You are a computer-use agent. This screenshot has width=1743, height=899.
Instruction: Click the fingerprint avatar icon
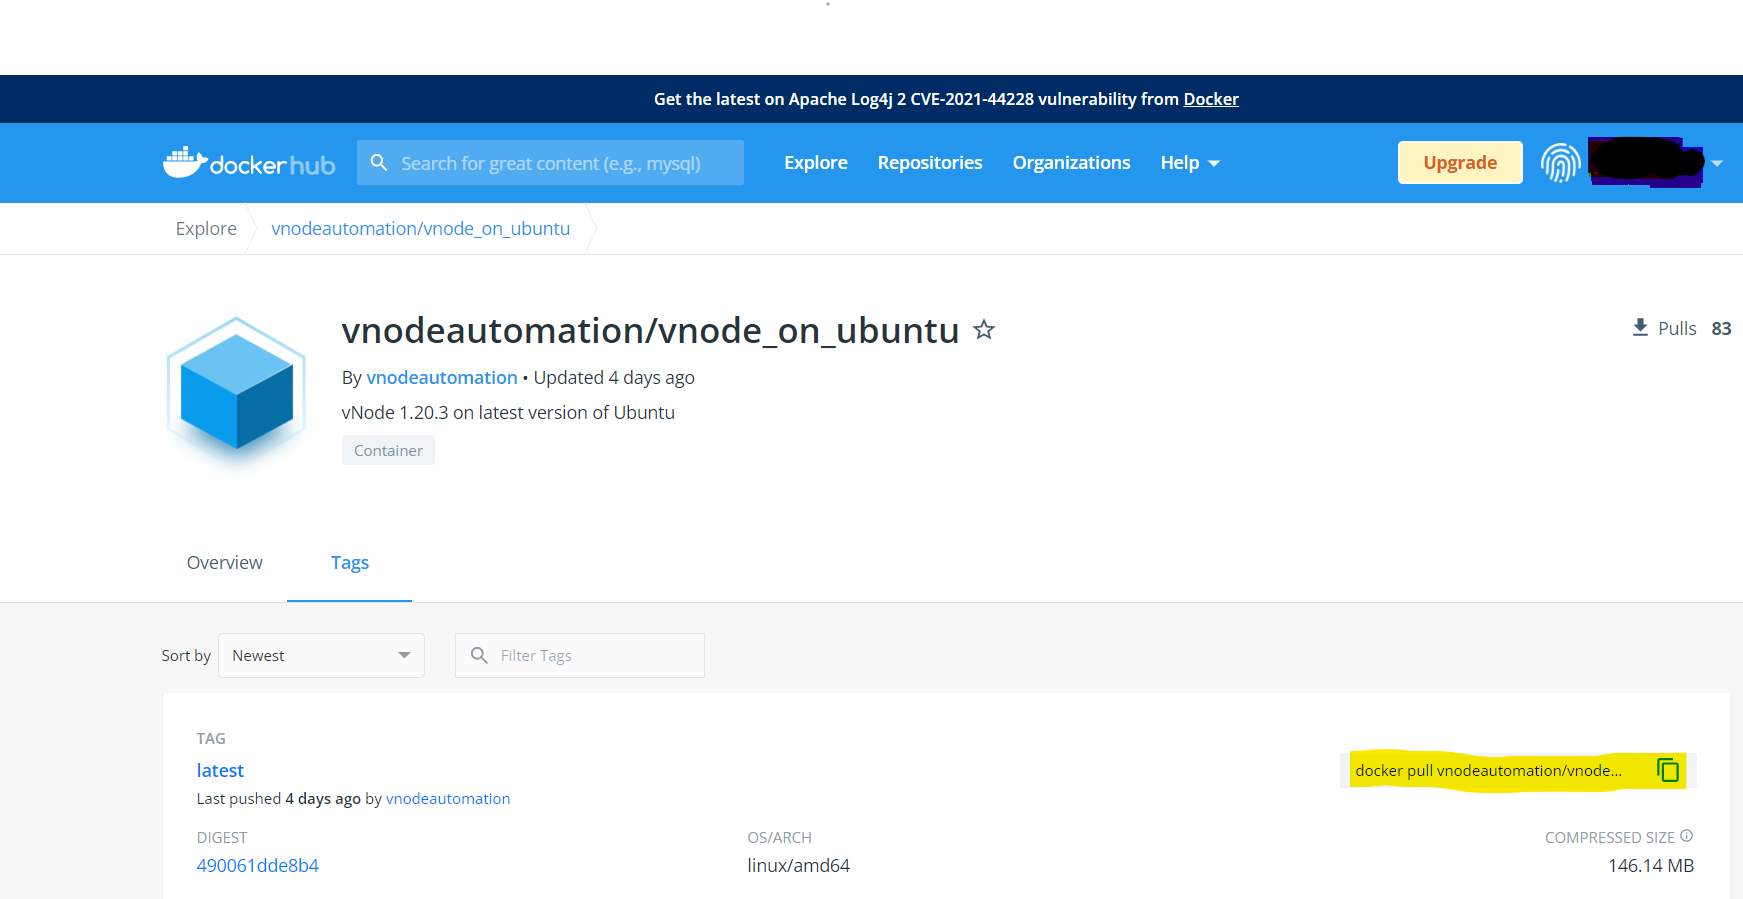point(1560,163)
